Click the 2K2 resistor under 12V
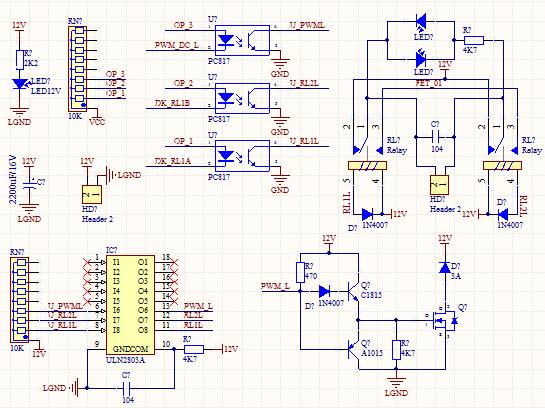Image resolution: width=545 pixels, height=408 pixels. pyautogui.click(x=20, y=60)
